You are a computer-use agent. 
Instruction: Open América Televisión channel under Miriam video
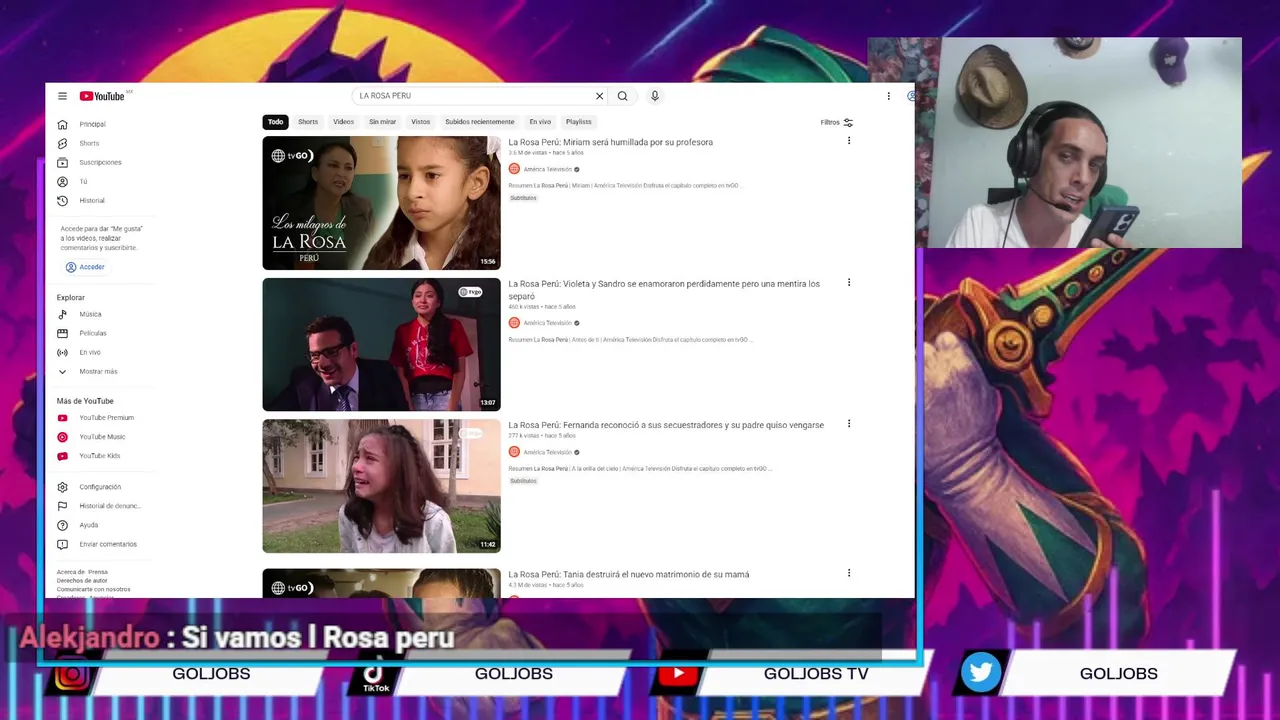tap(547, 169)
